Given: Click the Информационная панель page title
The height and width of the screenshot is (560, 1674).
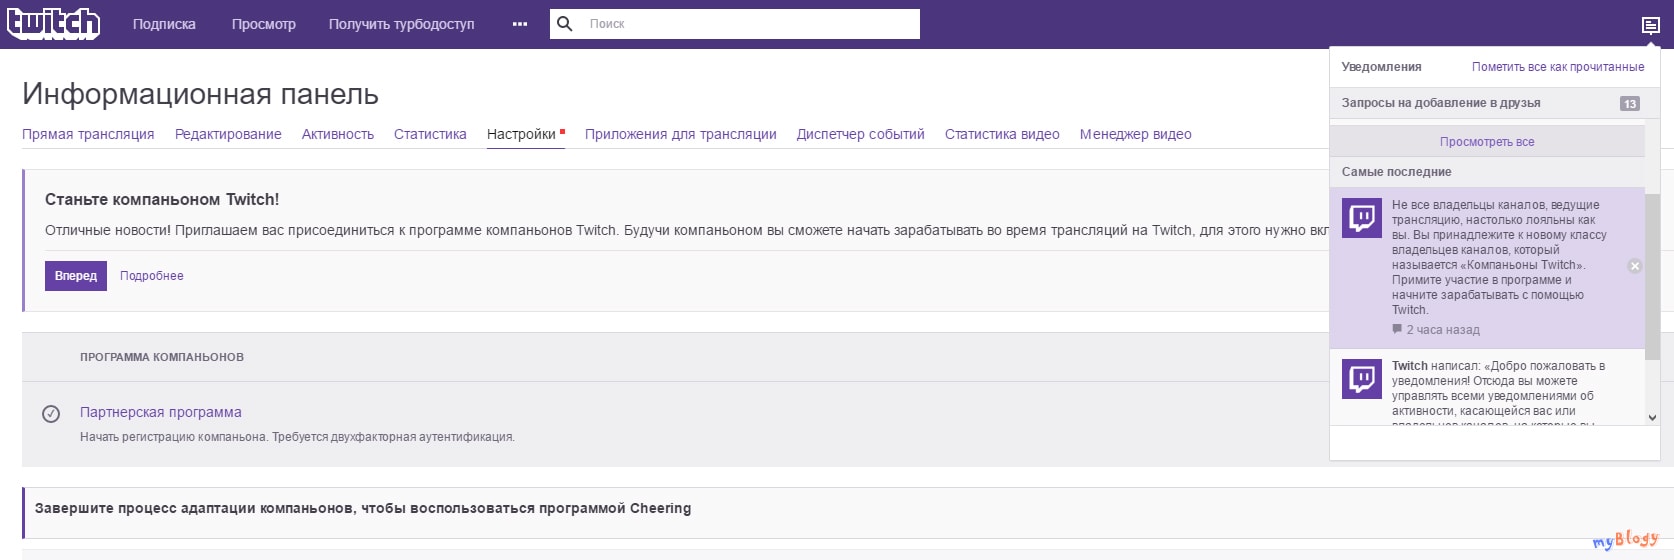Looking at the screenshot, I should pos(200,94).
